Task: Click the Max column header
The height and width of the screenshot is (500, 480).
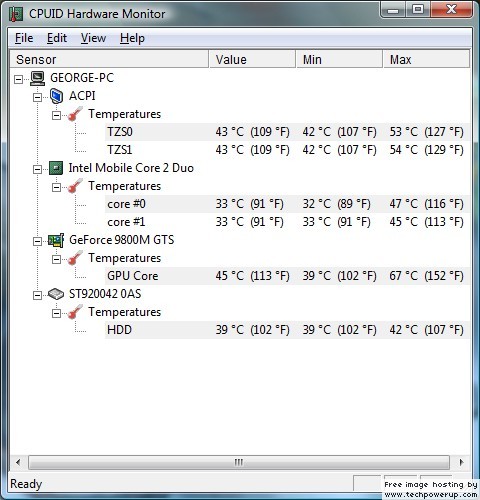Action: point(427,60)
